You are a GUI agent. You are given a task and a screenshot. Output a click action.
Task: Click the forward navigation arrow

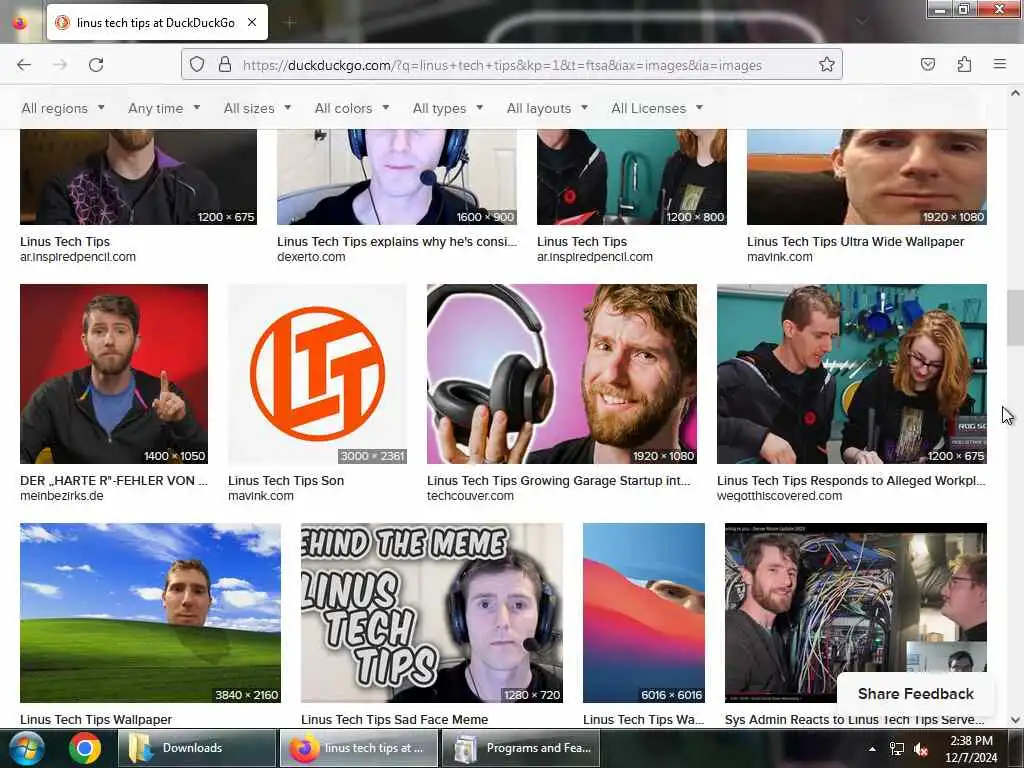(x=60, y=65)
